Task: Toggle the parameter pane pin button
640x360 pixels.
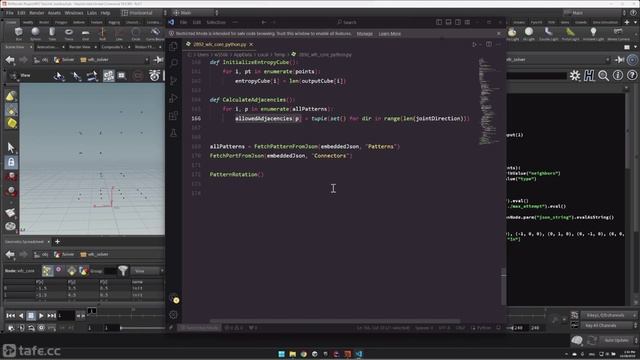Action: point(620,60)
